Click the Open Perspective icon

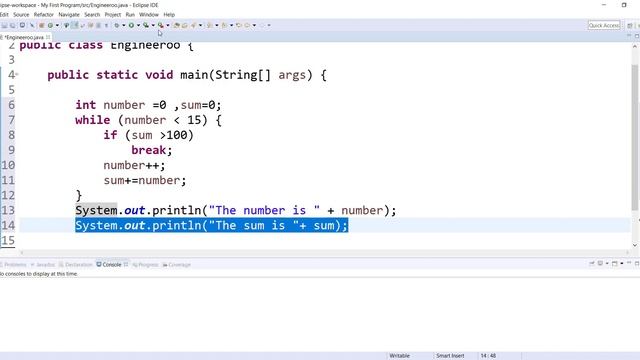[x=630, y=25]
